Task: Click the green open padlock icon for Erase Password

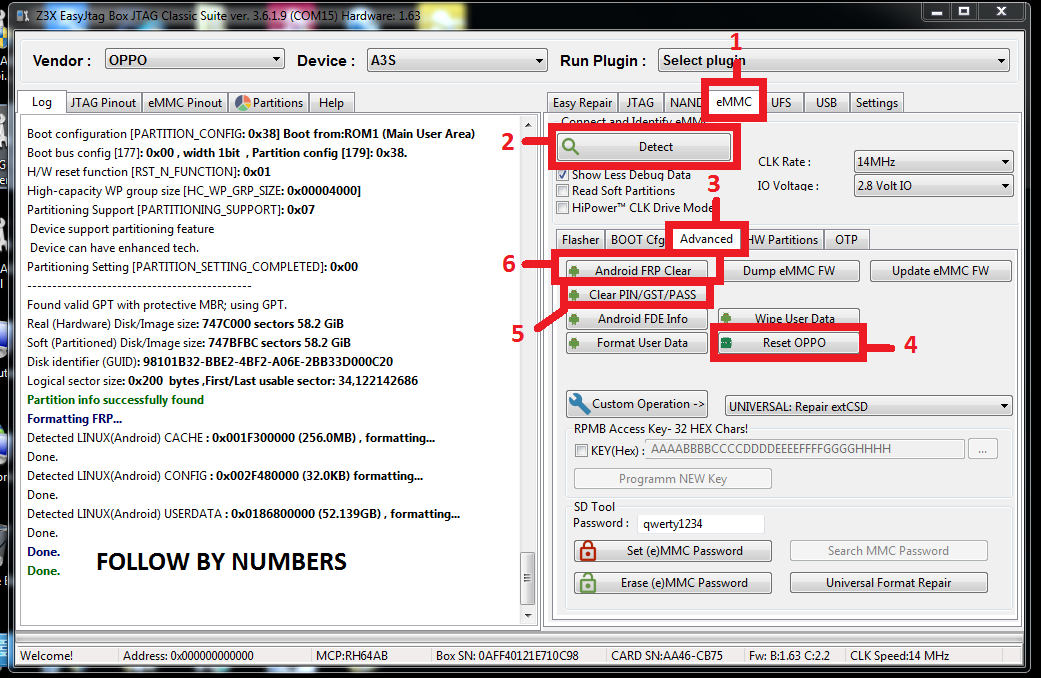Action: pyautogui.click(x=588, y=583)
